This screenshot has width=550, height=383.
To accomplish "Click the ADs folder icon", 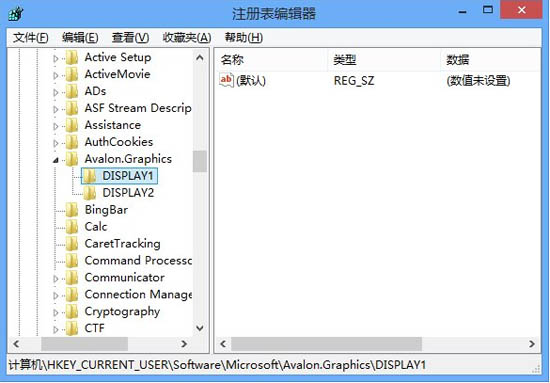I will click(x=72, y=91).
